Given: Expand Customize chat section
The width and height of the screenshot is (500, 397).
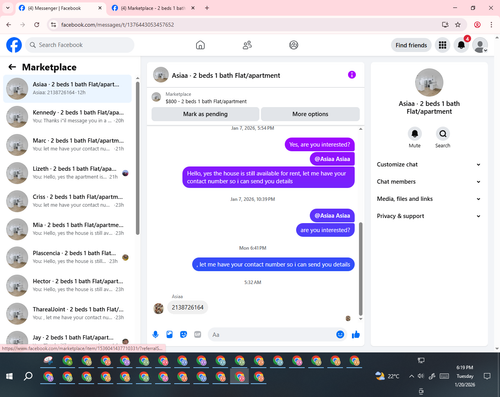Looking at the screenshot, I should 429,164.
